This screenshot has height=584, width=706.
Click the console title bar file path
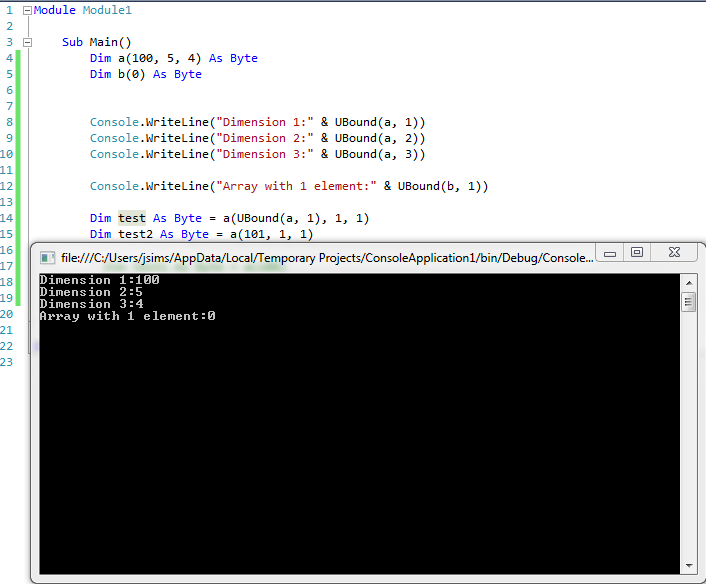pyautogui.click(x=327, y=258)
